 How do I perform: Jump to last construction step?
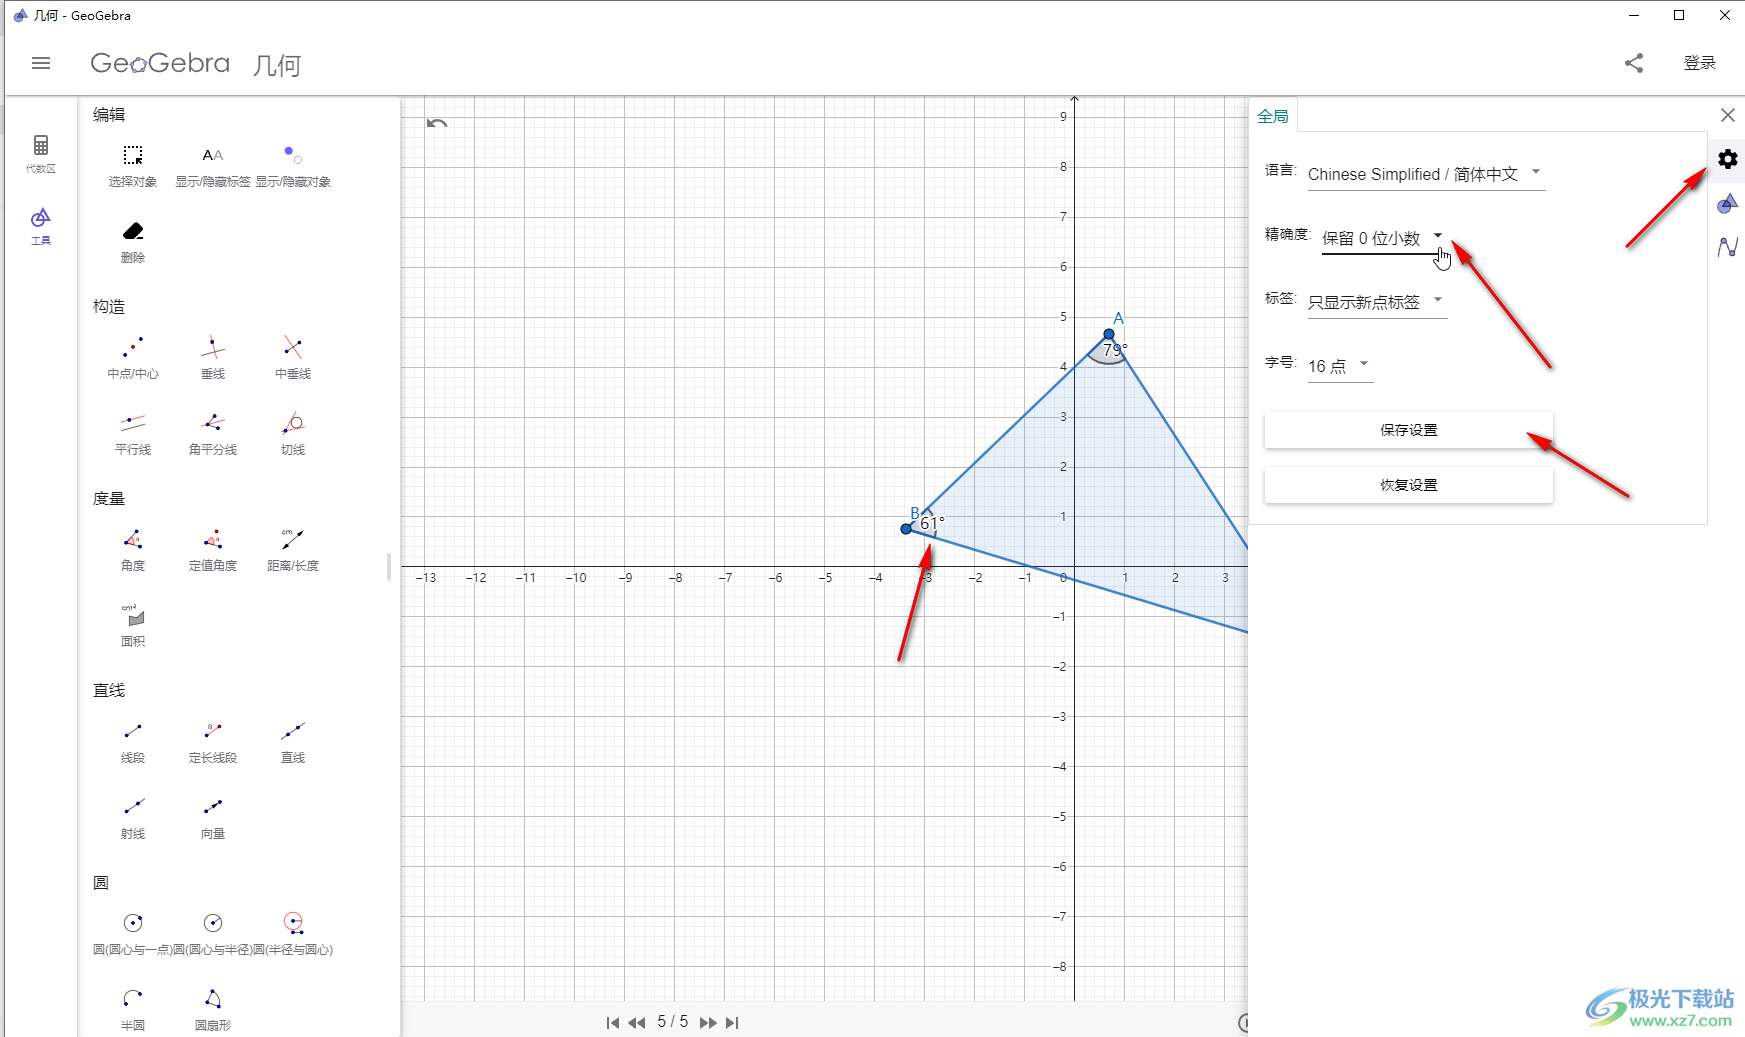(x=732, y=1022)
